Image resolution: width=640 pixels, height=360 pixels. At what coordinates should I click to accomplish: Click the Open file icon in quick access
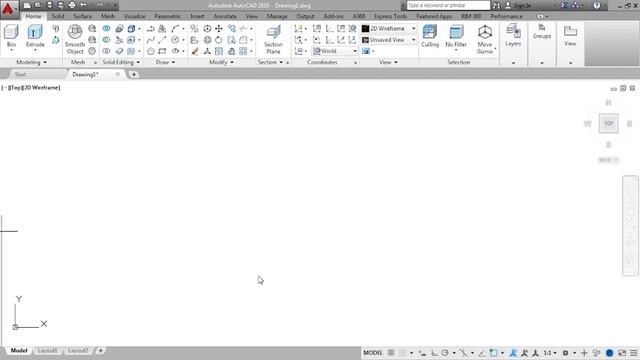point(38,5)
